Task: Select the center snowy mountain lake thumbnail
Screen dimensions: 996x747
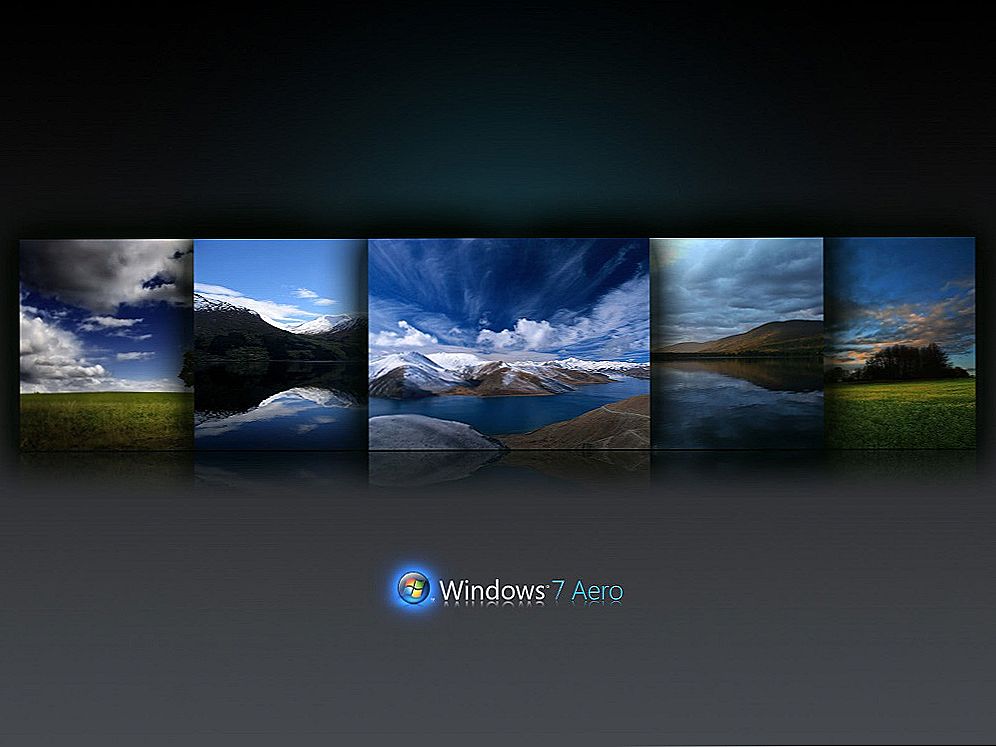Action: click(509, 344)
